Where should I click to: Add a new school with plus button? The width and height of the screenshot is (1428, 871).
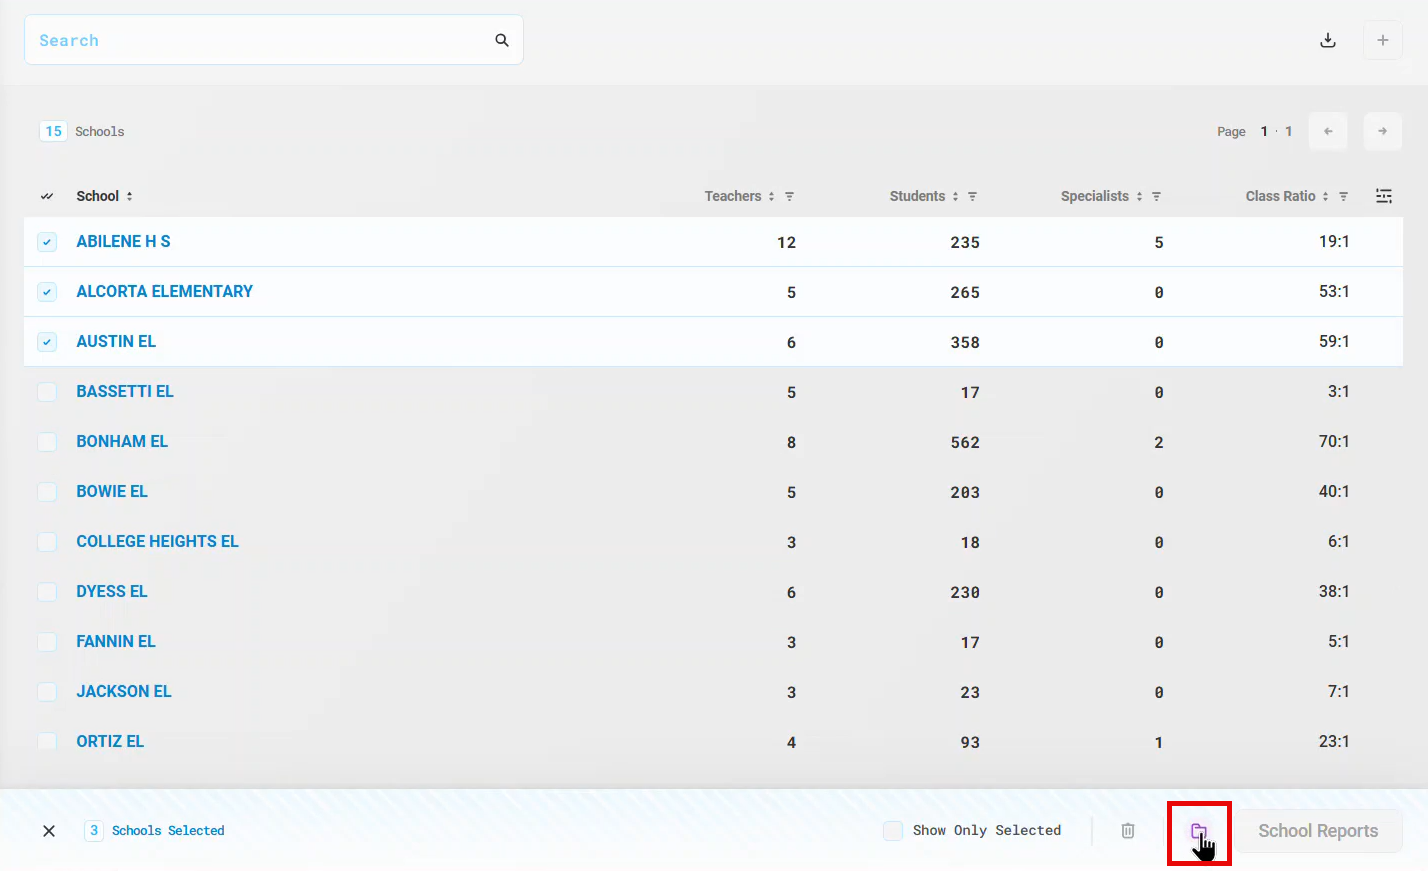(1383, 40)
